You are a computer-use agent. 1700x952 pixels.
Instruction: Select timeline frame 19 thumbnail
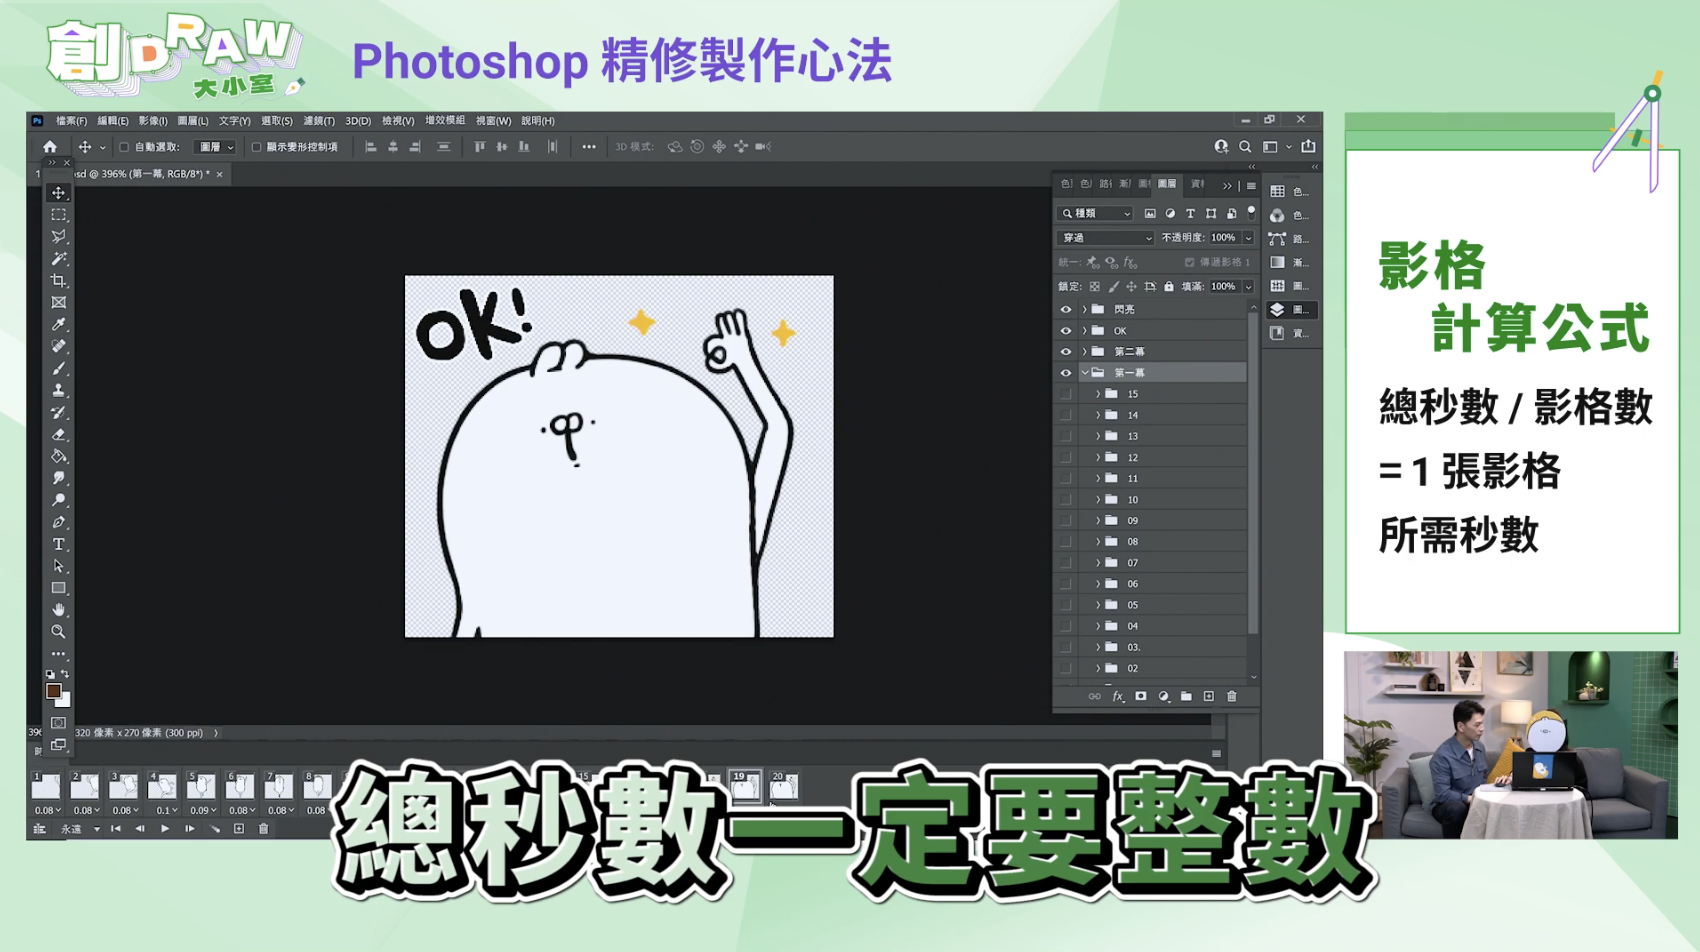745,786
